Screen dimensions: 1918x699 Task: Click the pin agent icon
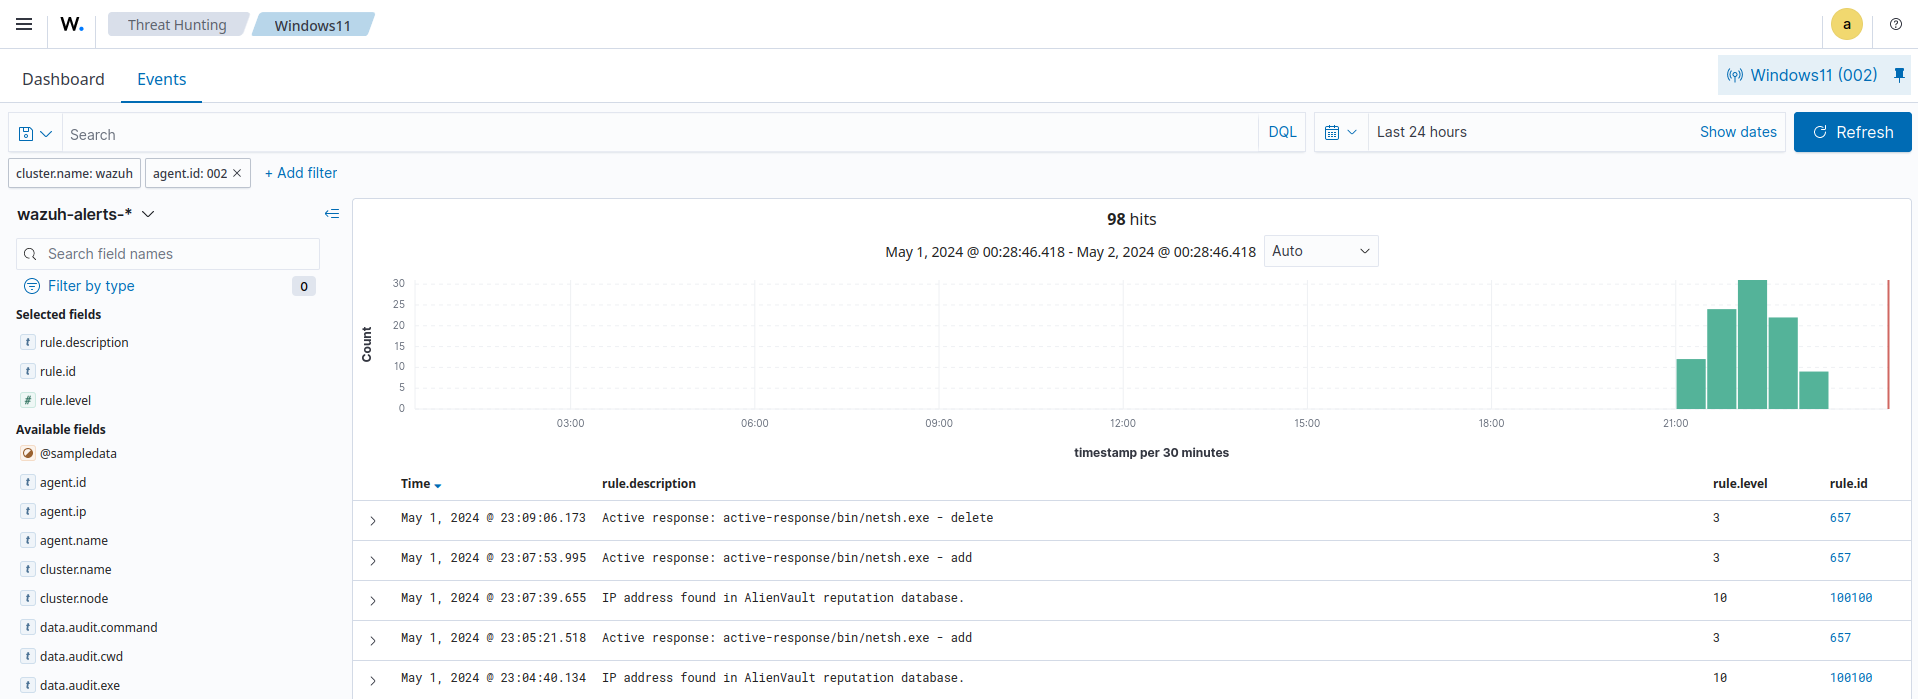(1899, 75)
